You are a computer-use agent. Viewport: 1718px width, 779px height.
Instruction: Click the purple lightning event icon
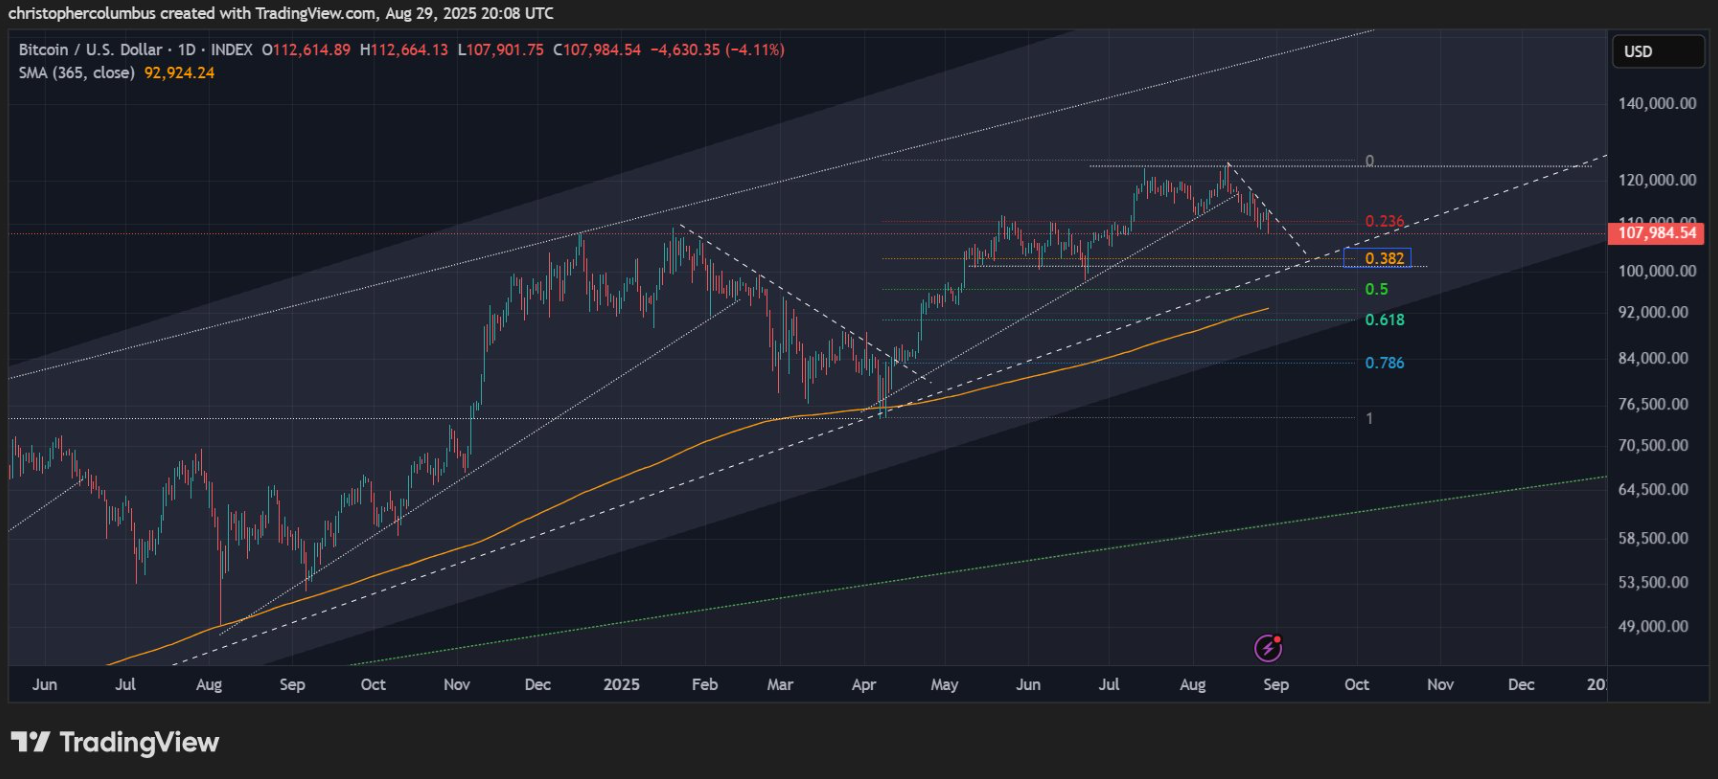click(1268, 648)
